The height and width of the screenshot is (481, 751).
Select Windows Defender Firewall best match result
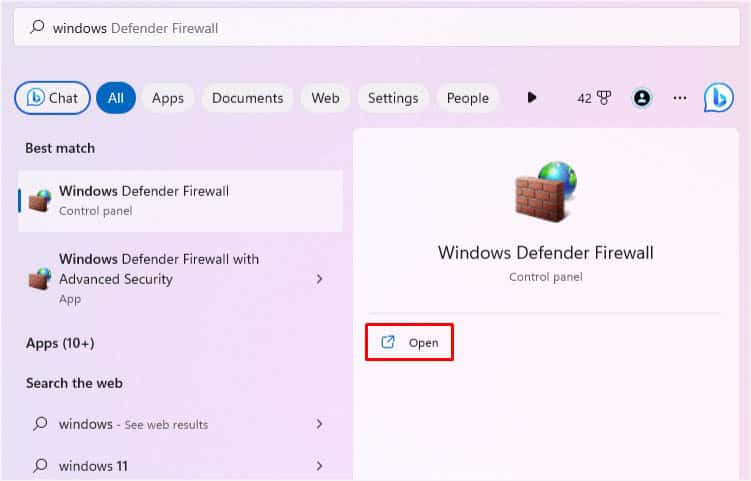click(180, 201)
